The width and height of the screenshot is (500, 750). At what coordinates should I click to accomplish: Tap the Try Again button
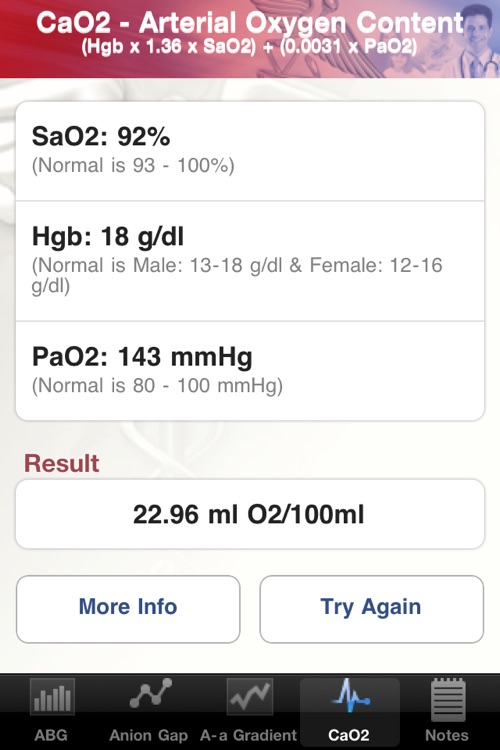(372, 609)
